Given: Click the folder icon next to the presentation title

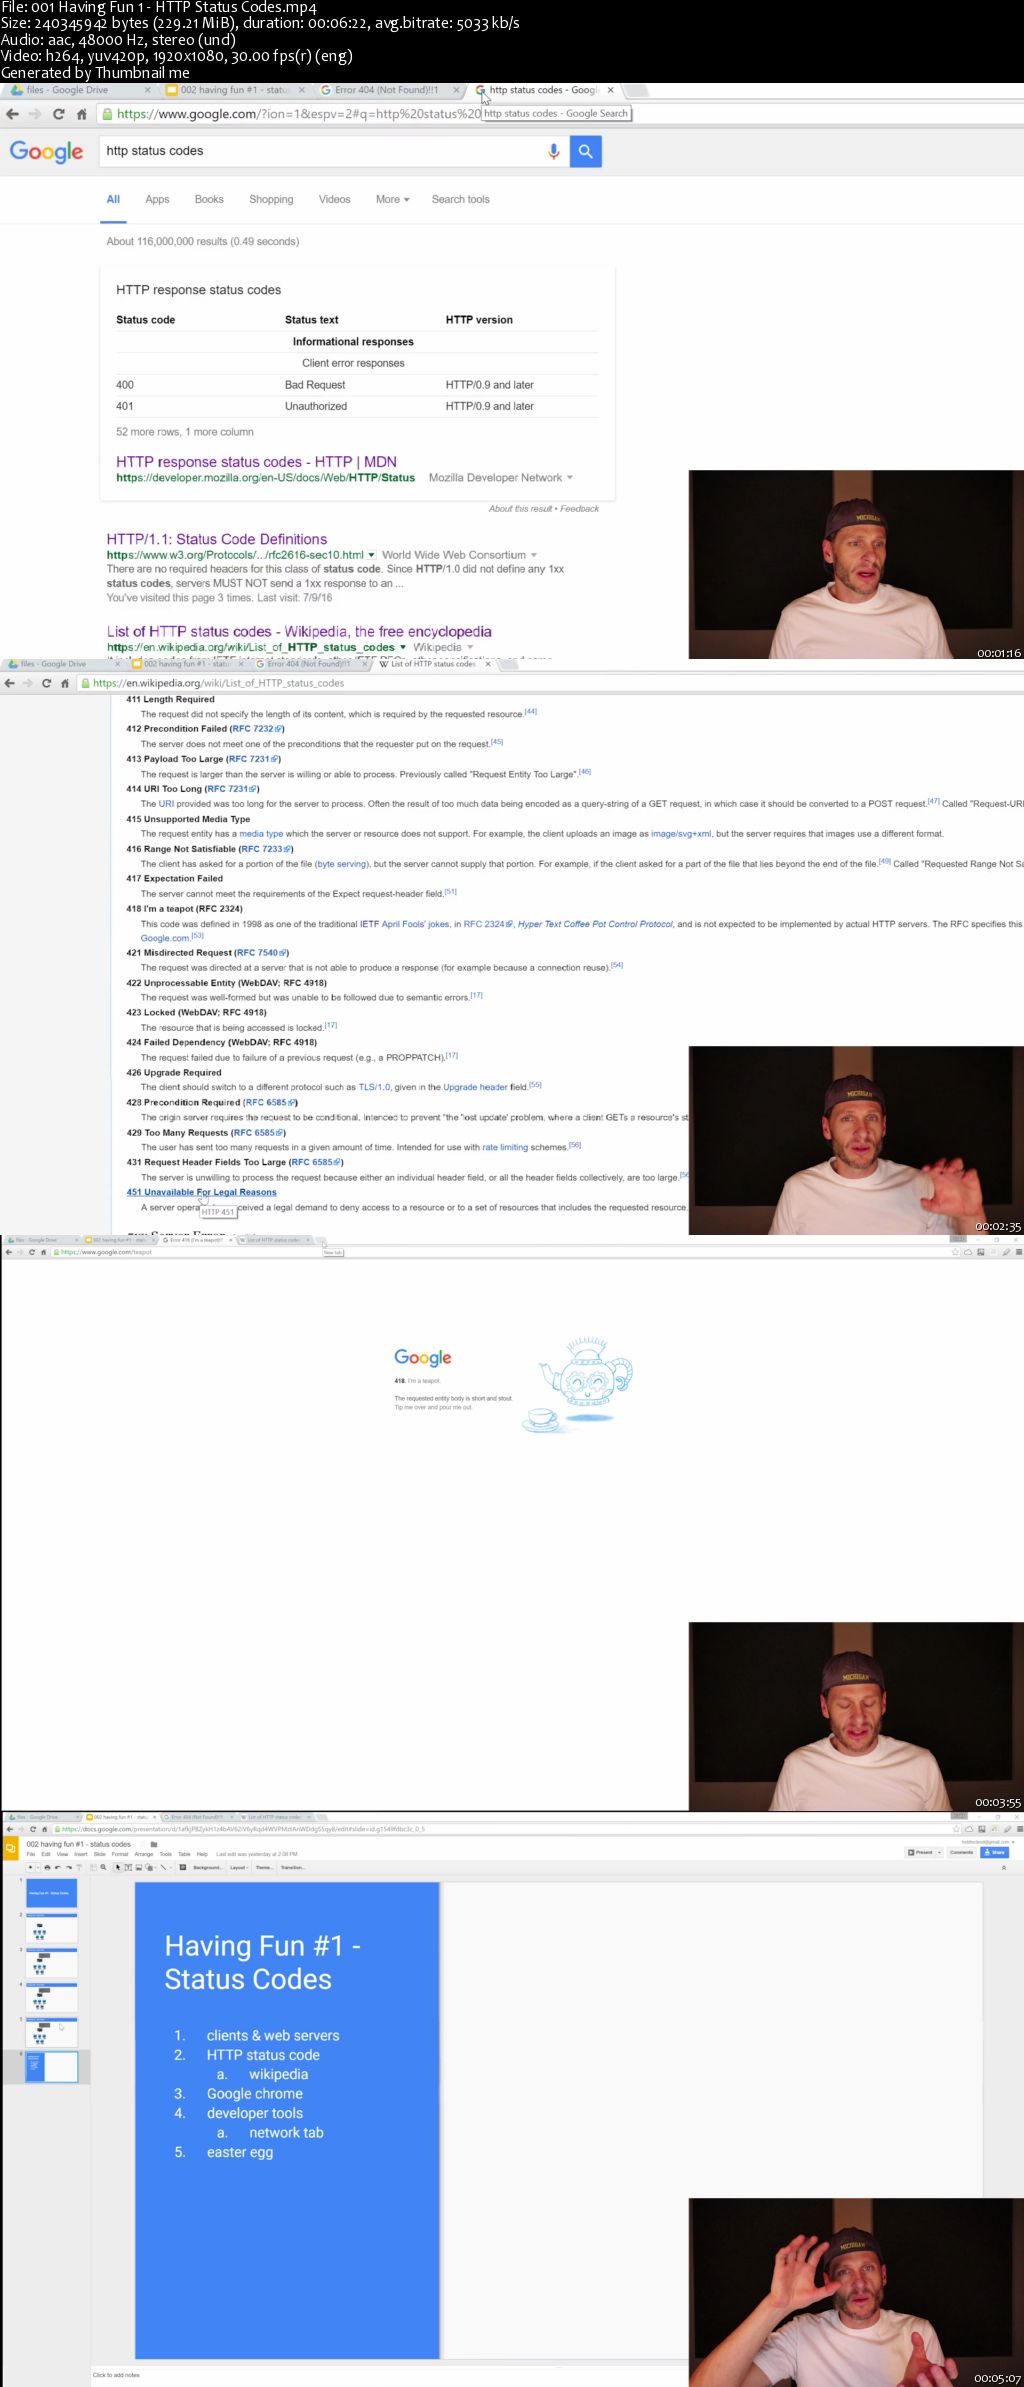Looking at the screenshot, I should 154,1844.
